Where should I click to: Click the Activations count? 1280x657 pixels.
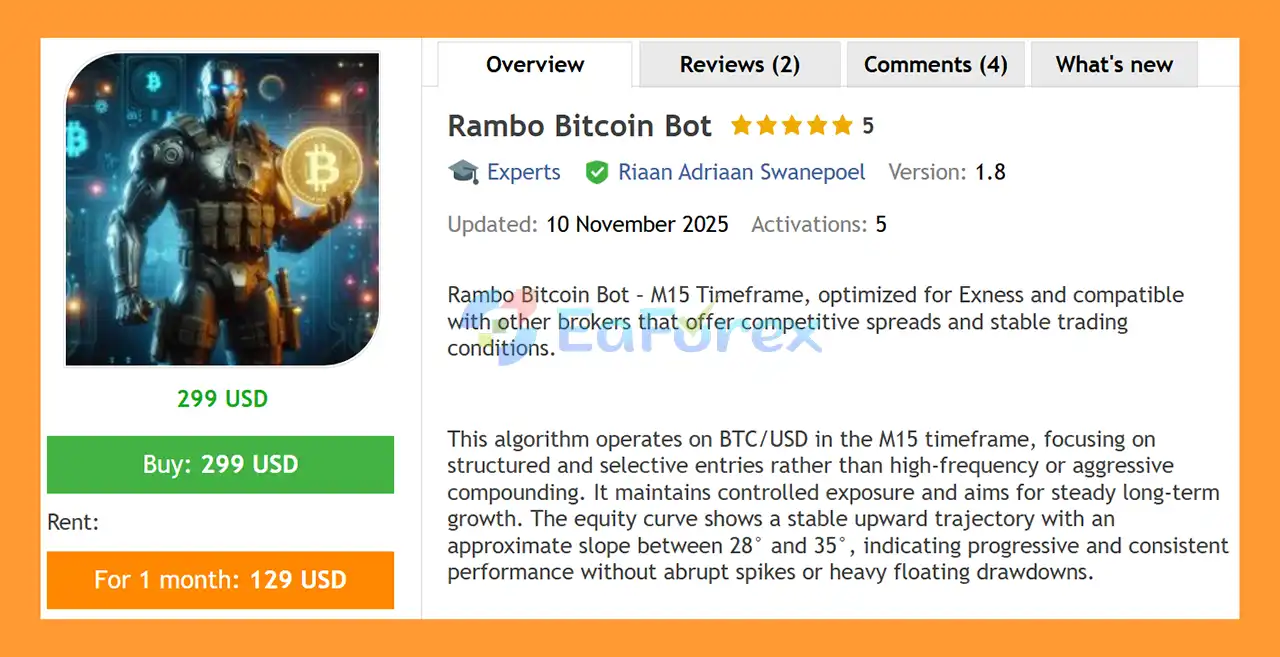(881, 224)
